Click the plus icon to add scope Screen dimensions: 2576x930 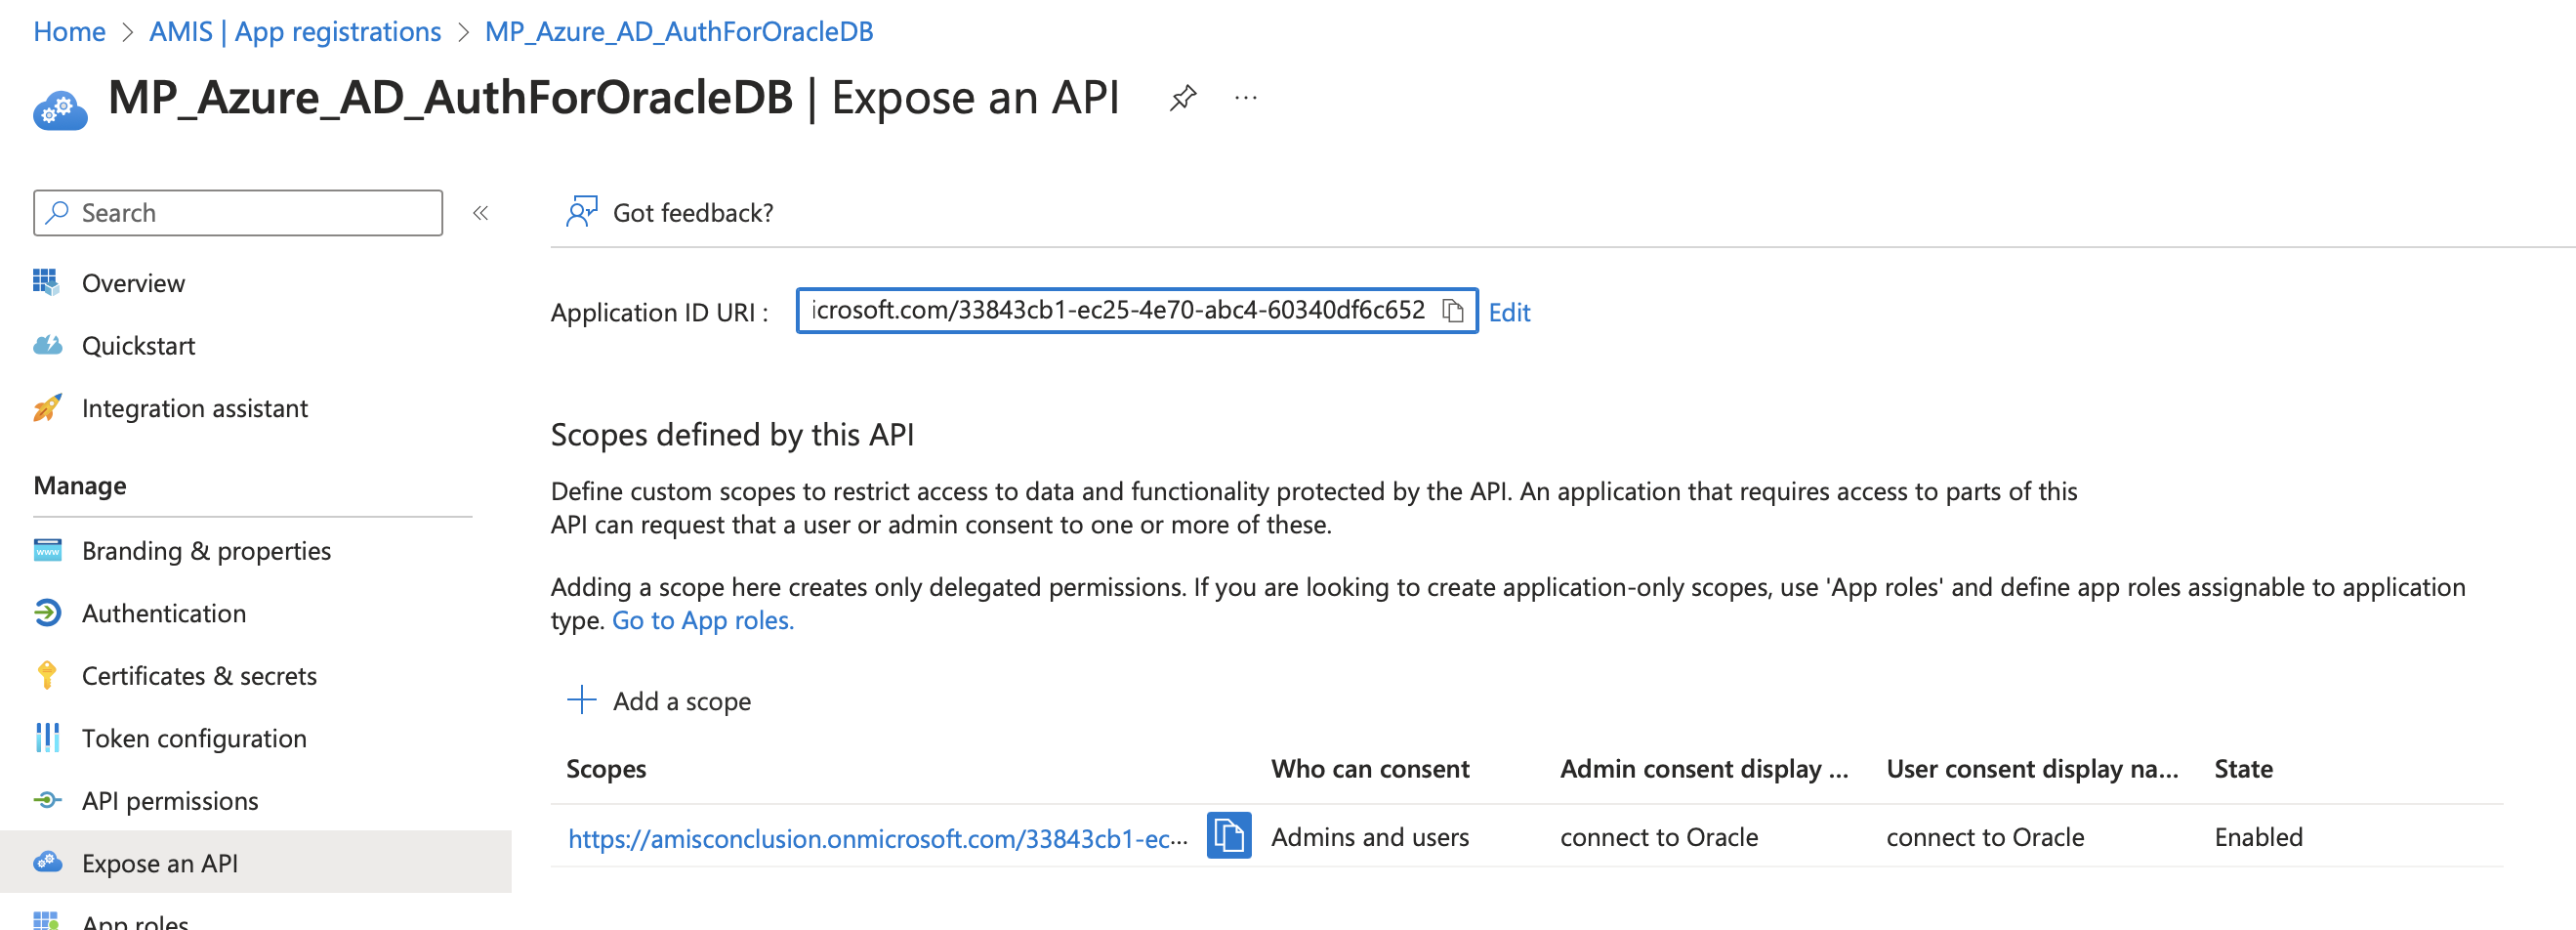tap(581, 700)
